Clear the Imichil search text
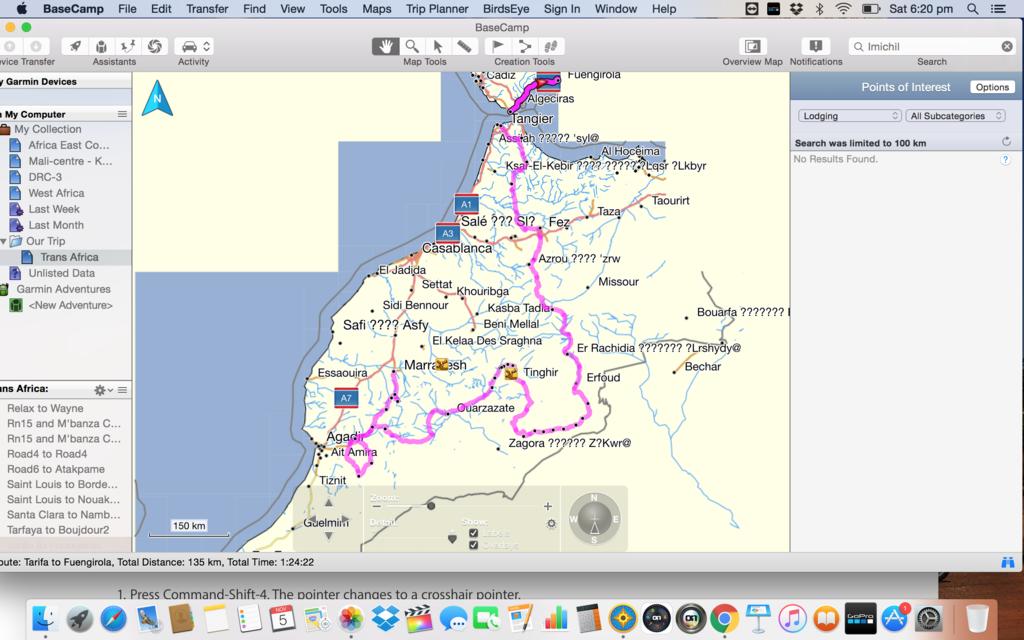This screenshot has width=1024, height=640. (1007, 46)
